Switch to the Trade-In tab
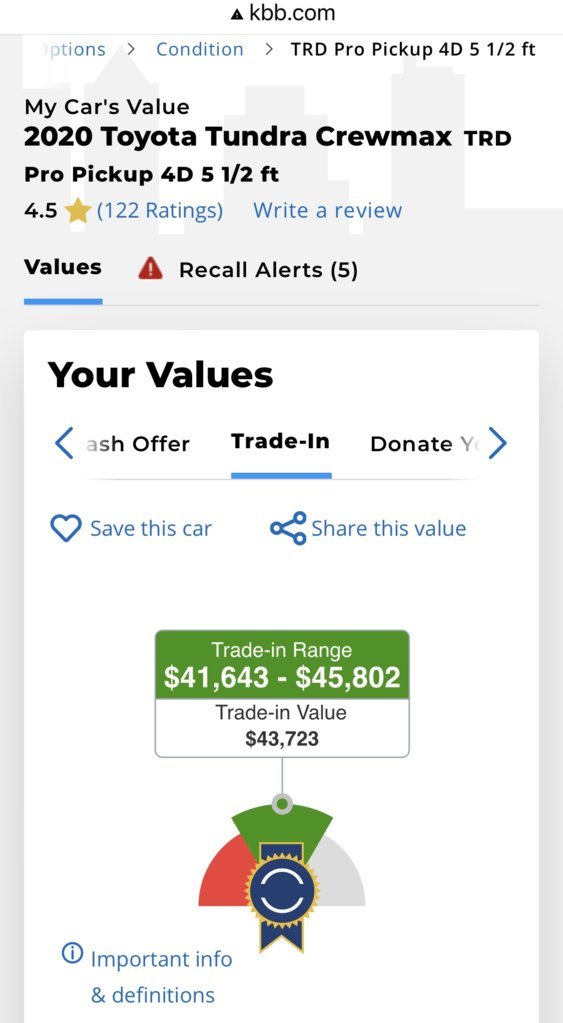The image size is (563, 1023). tap(281, 442)
